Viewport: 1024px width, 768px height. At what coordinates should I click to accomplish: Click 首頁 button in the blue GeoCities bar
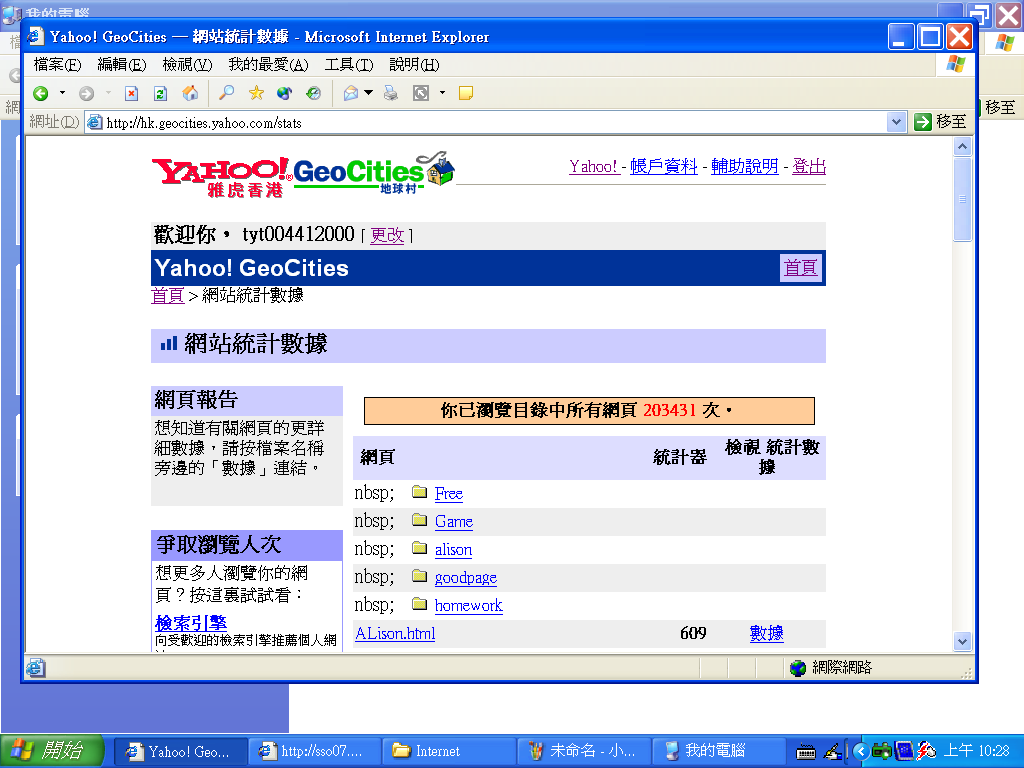tap(801, 268)
